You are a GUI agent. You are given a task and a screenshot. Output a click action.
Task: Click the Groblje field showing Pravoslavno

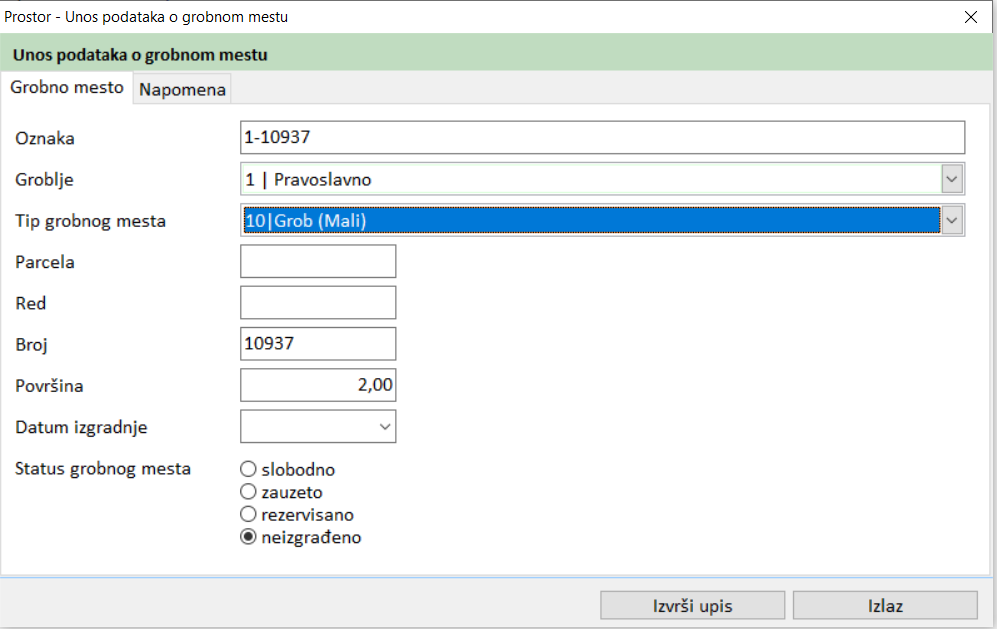[590, 180]
